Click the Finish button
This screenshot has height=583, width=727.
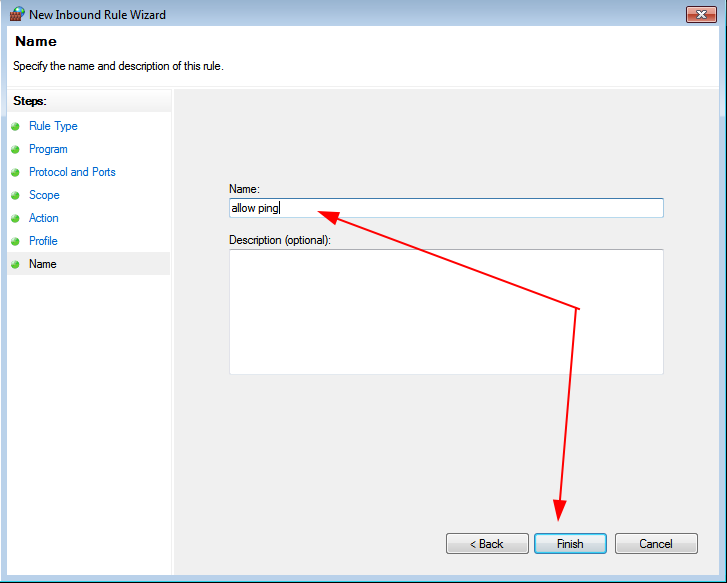point(570,543)
